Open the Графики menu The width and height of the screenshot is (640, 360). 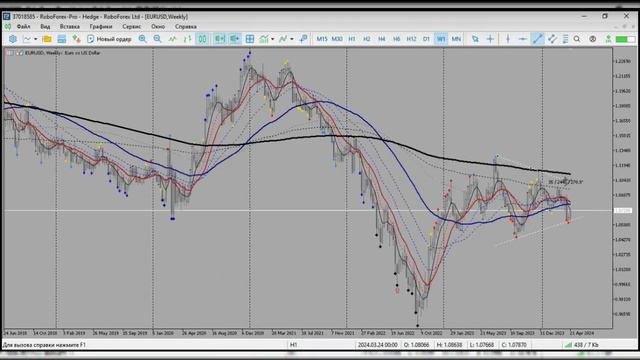click(100, 27)
